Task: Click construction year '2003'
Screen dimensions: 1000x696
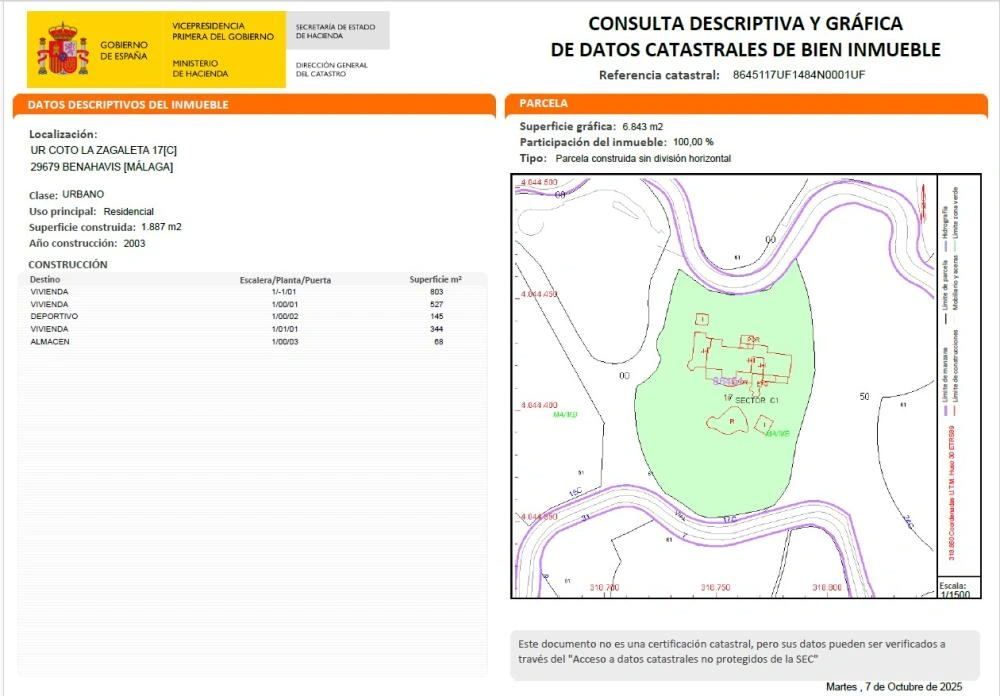Action: 135,243
